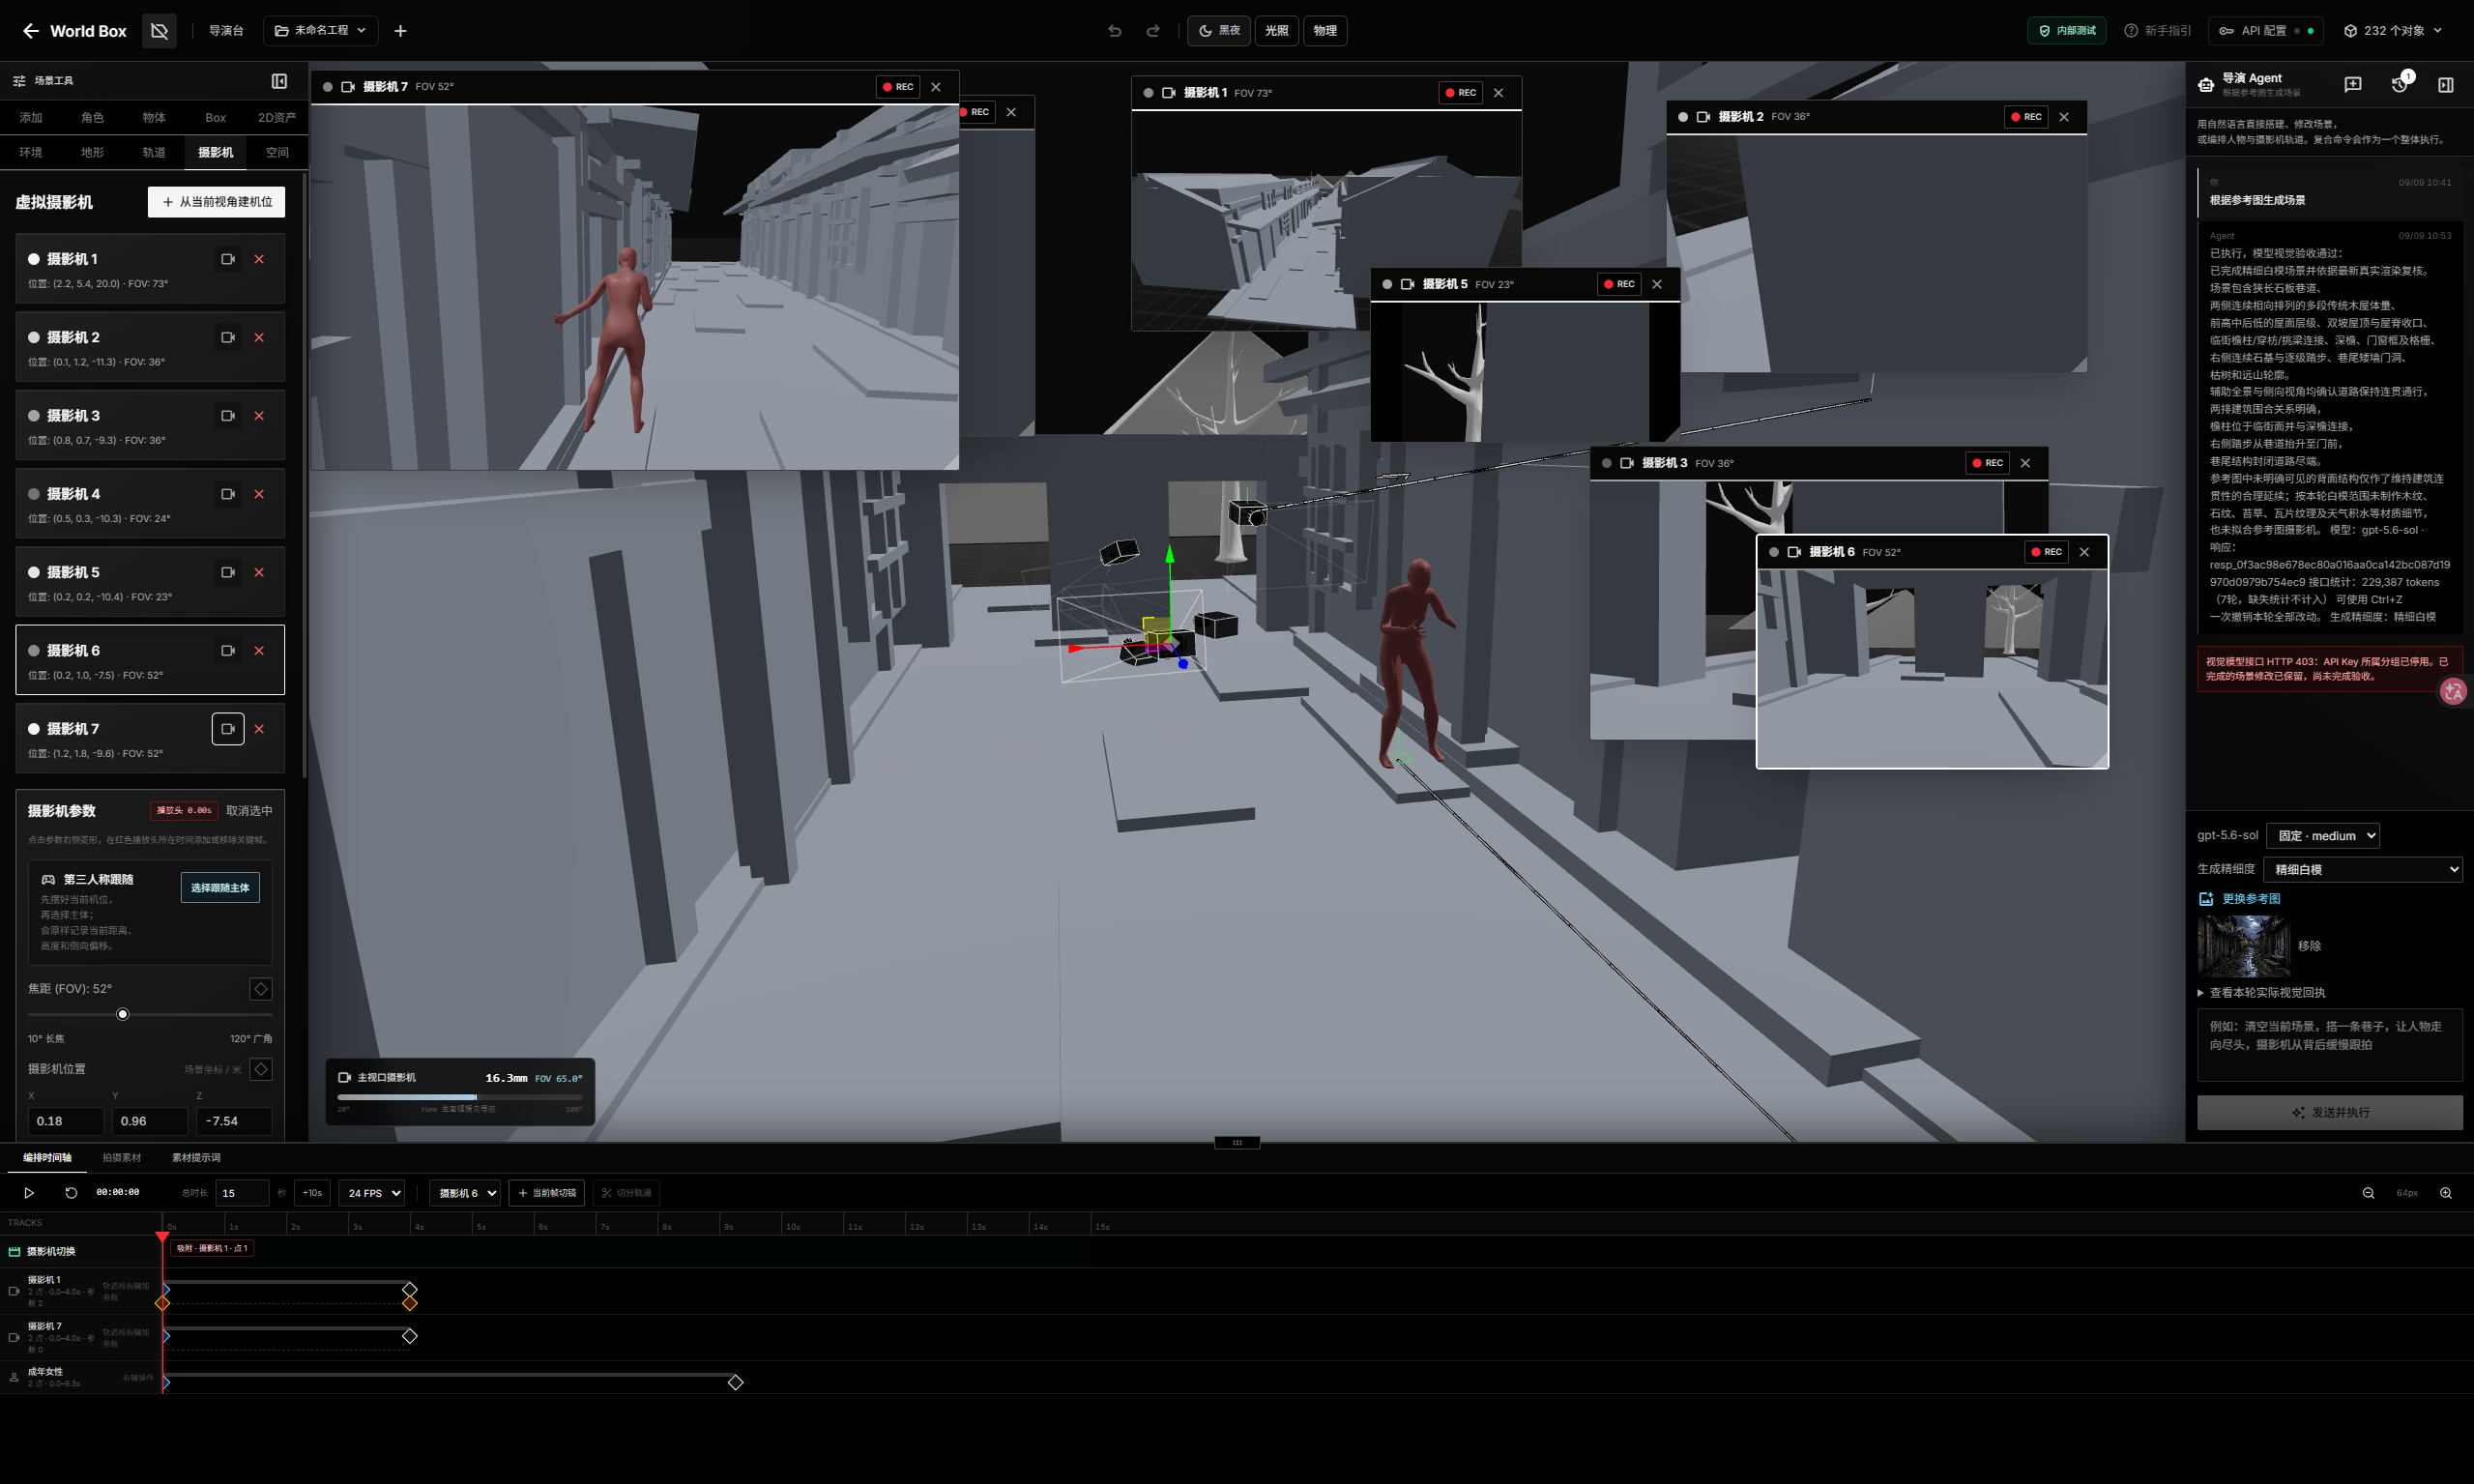Image resolution: width=2474 pixels, height=1484 pixels.
Task: Open the 未命名工程 project dropdown
Action: tap(321, 31)
